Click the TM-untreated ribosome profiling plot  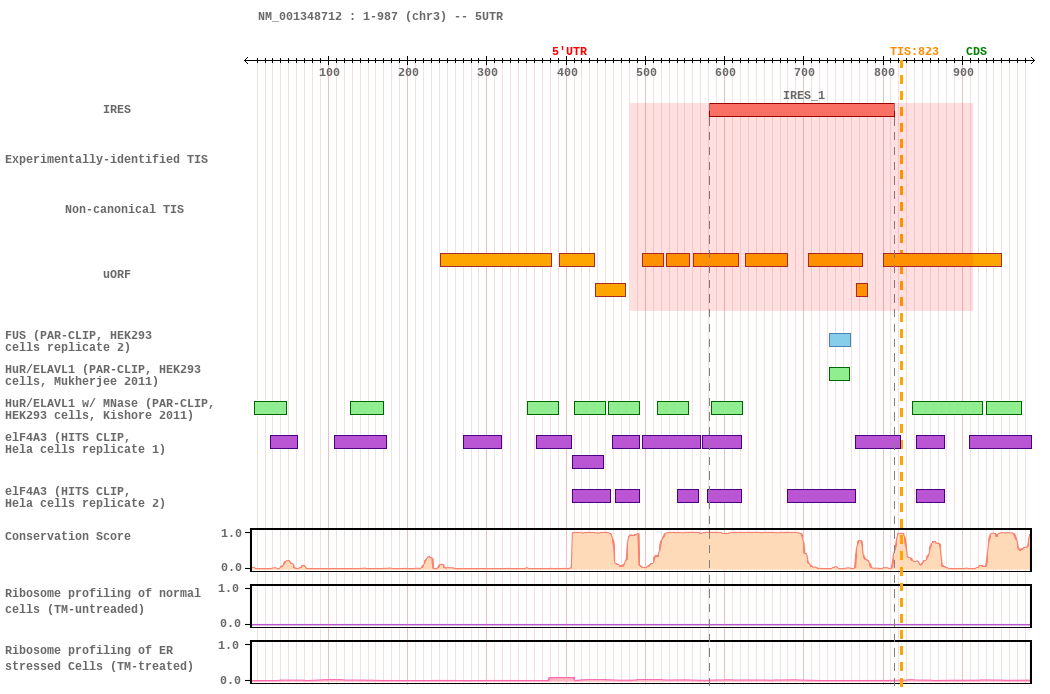pos(640,606)
